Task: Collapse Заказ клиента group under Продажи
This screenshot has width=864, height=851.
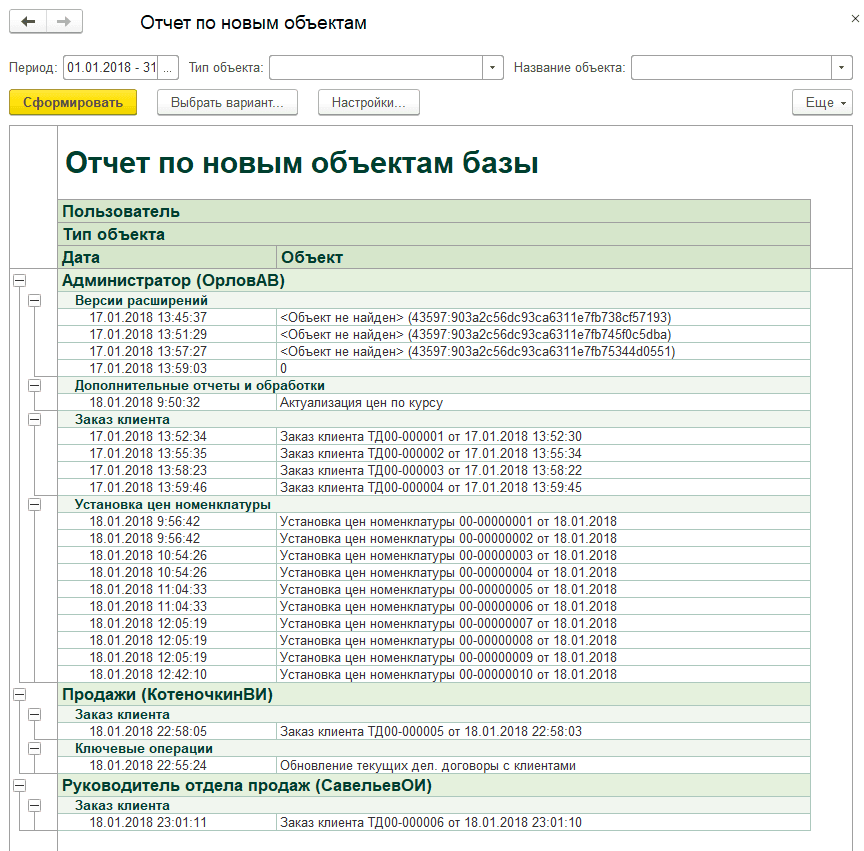Action: 34,714
